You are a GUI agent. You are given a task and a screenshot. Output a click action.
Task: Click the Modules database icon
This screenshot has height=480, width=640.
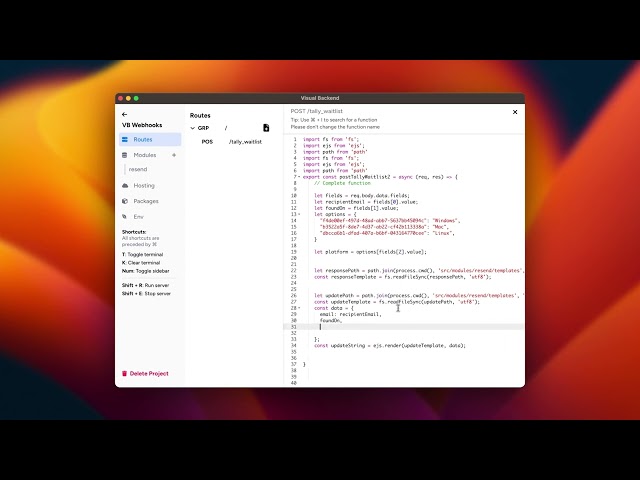pyautogui.click(x=124, y=155)
